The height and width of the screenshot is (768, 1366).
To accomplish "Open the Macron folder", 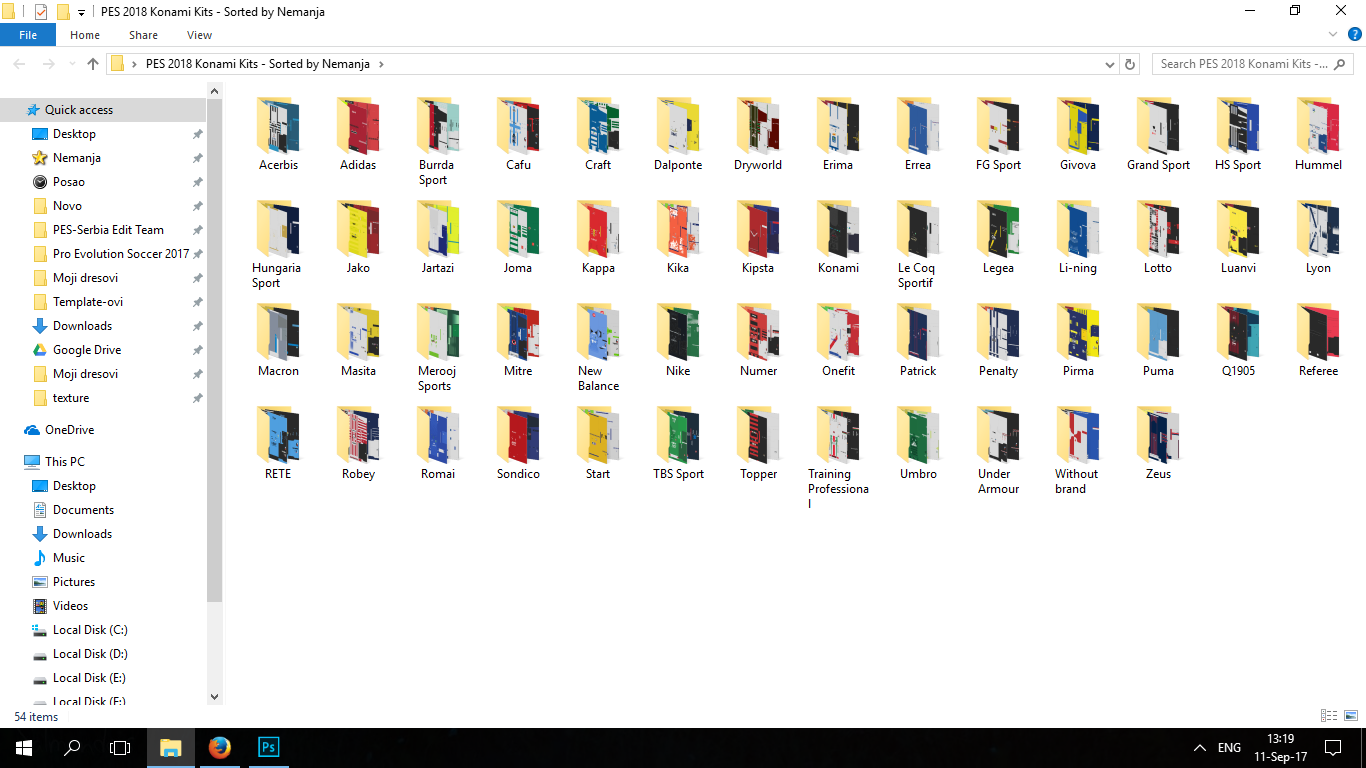I will tap(278, 341).
